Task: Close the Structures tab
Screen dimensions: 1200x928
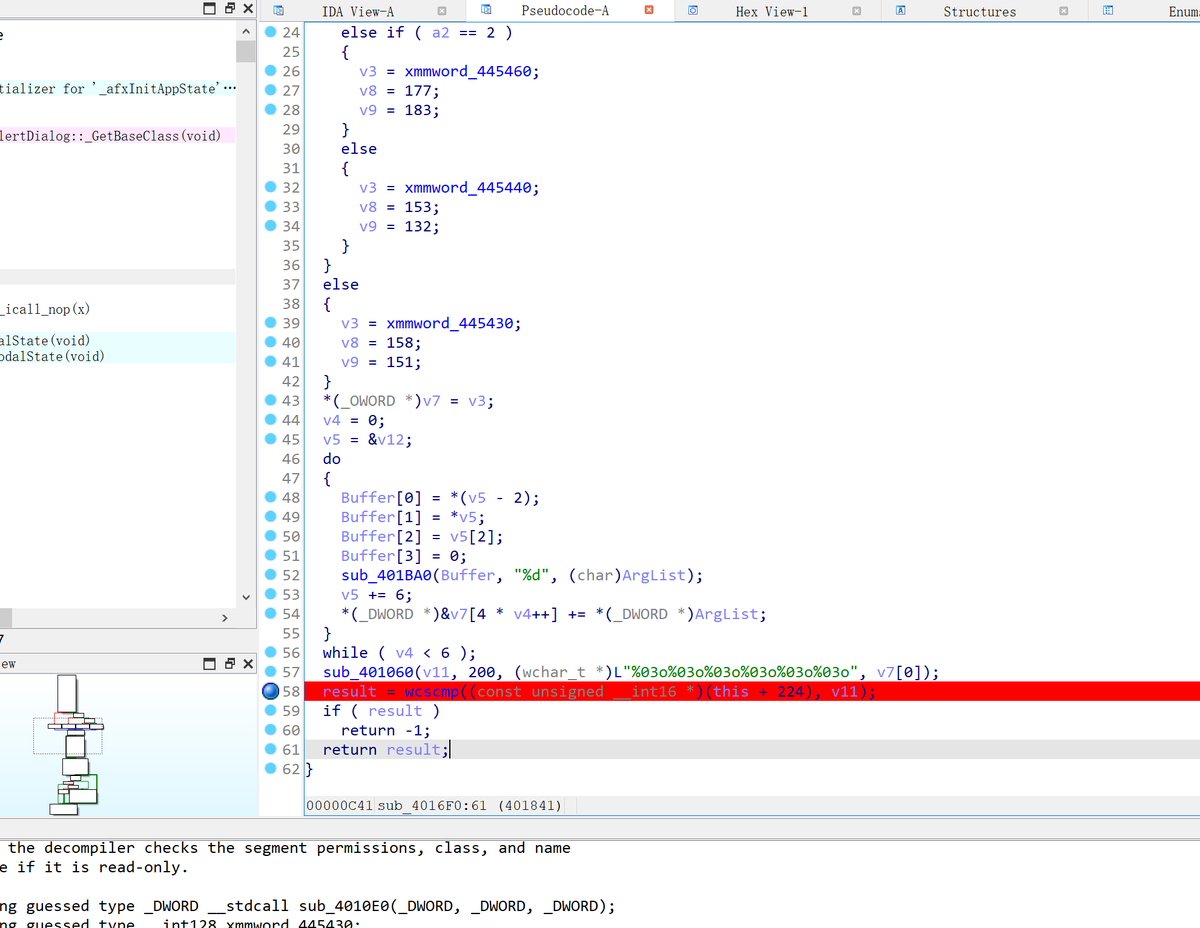Action: [1064, 11]
